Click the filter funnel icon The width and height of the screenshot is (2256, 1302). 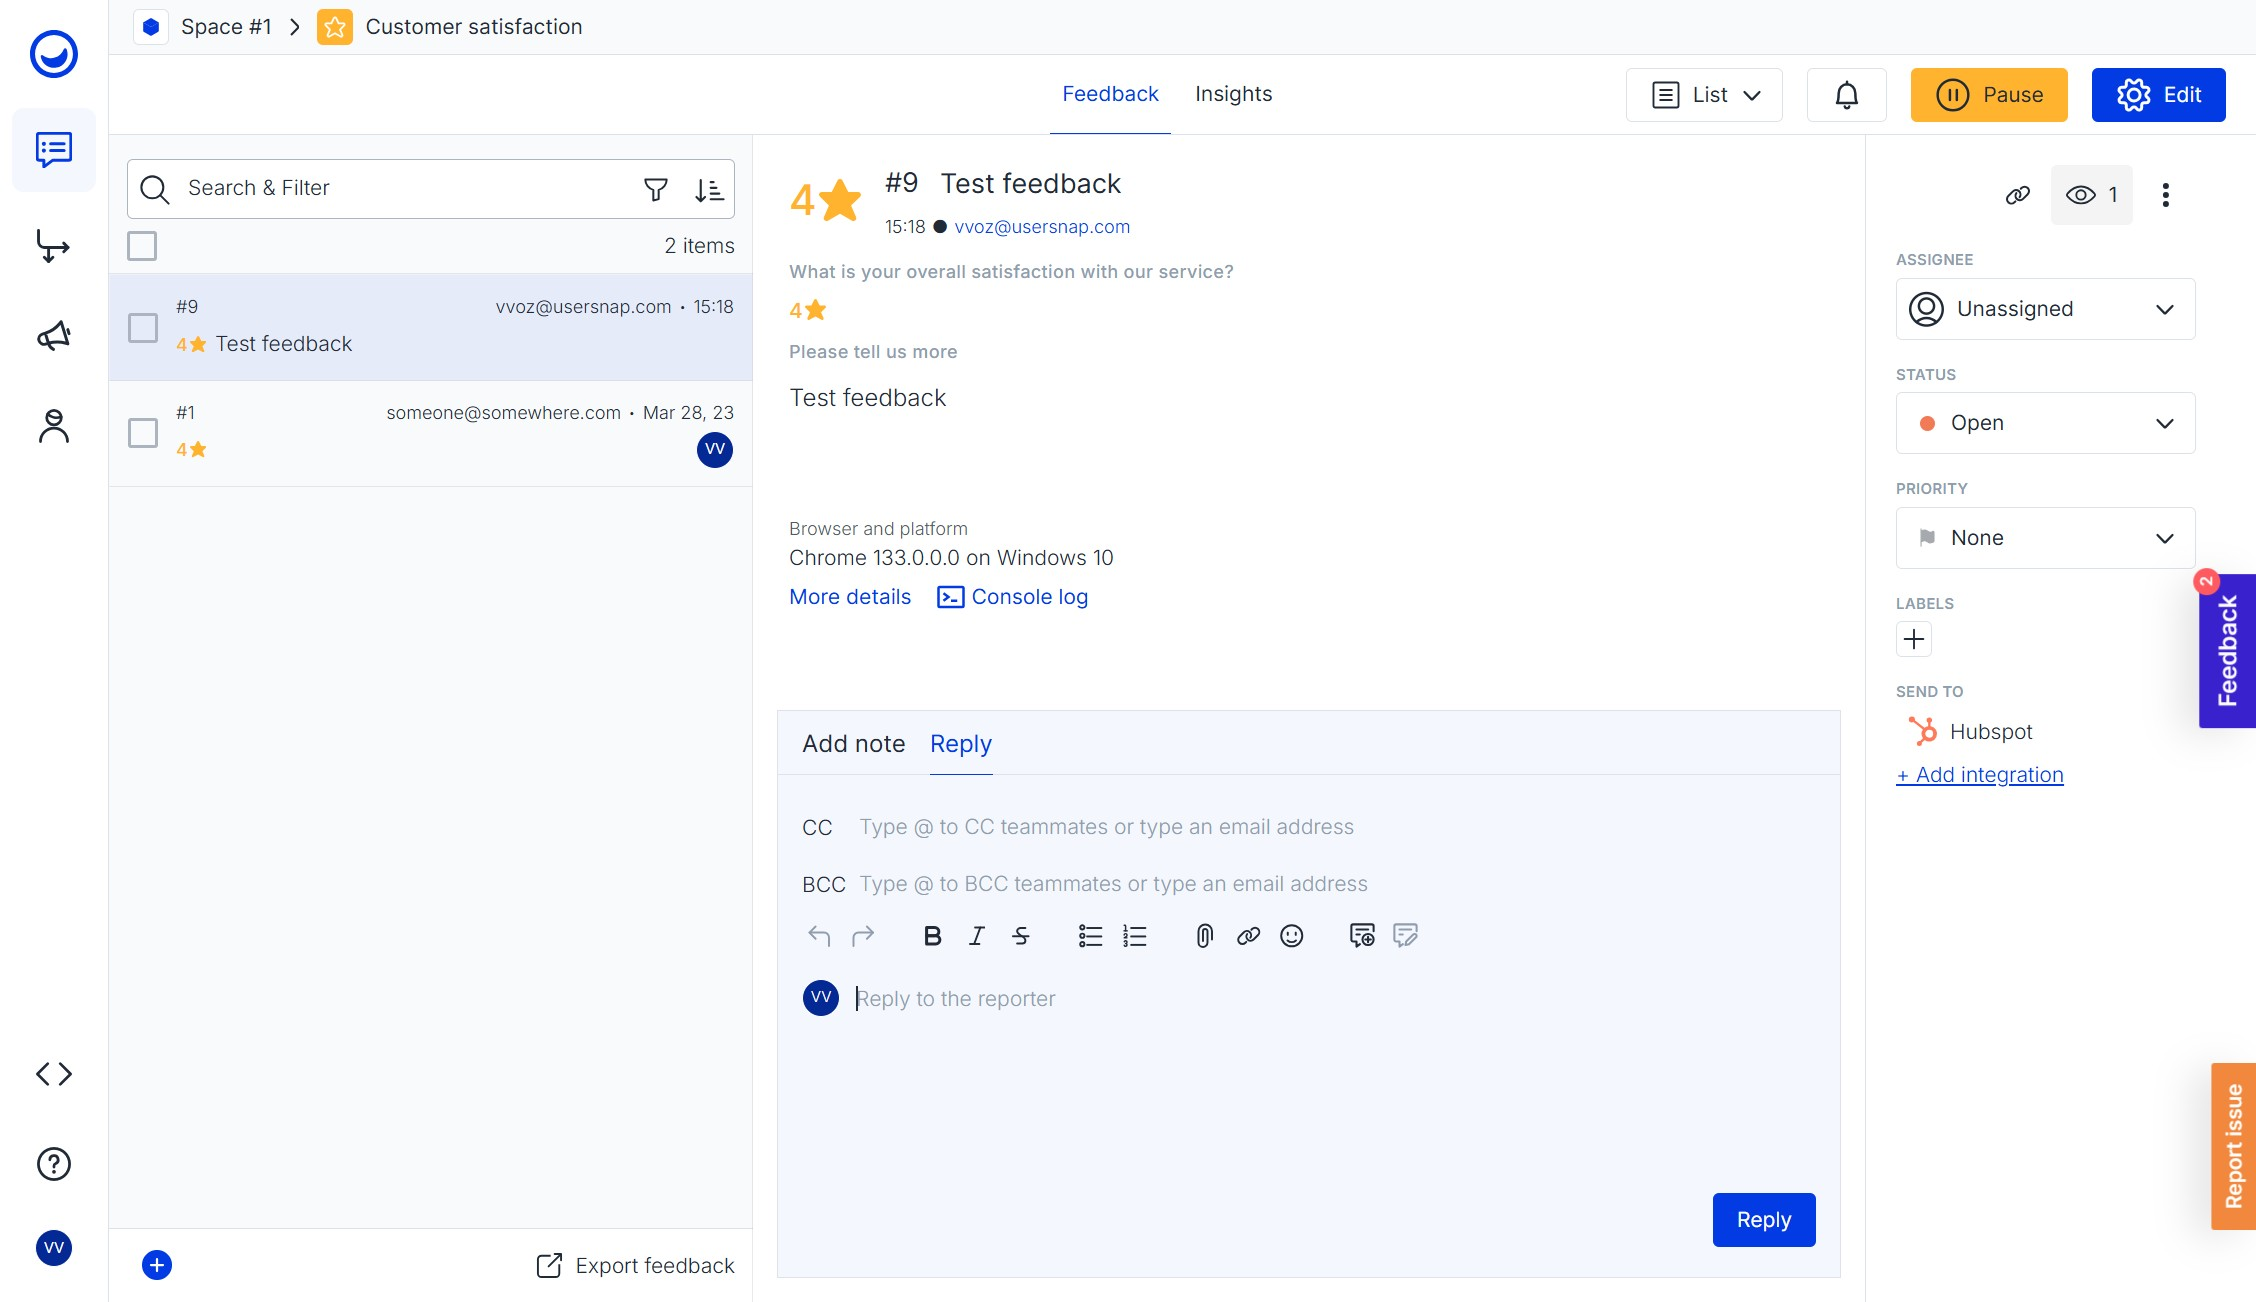[655, 189]
